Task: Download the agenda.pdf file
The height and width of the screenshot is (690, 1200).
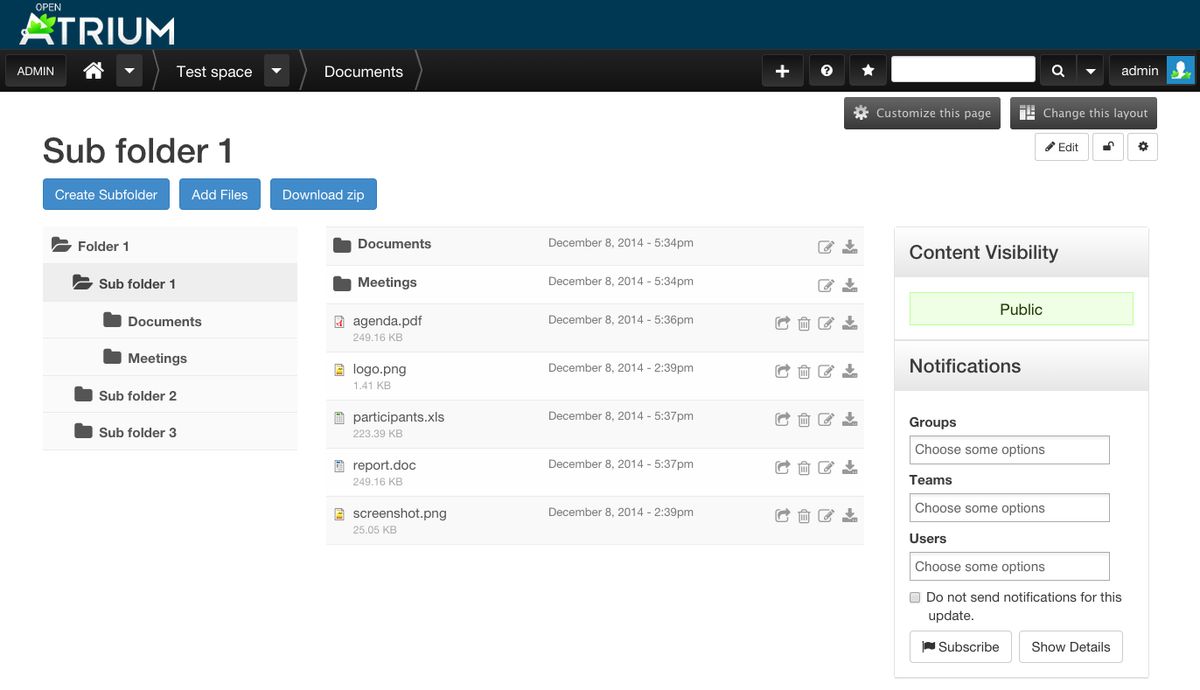Action: 850,323
